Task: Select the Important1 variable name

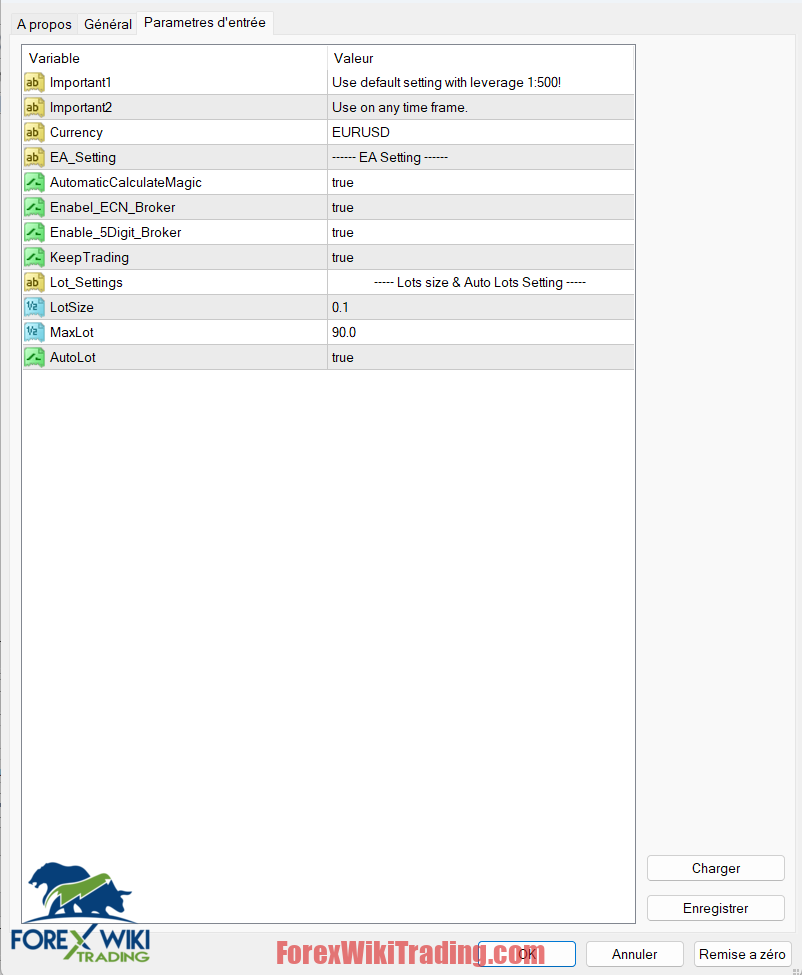Action: [x=80, y=82]
